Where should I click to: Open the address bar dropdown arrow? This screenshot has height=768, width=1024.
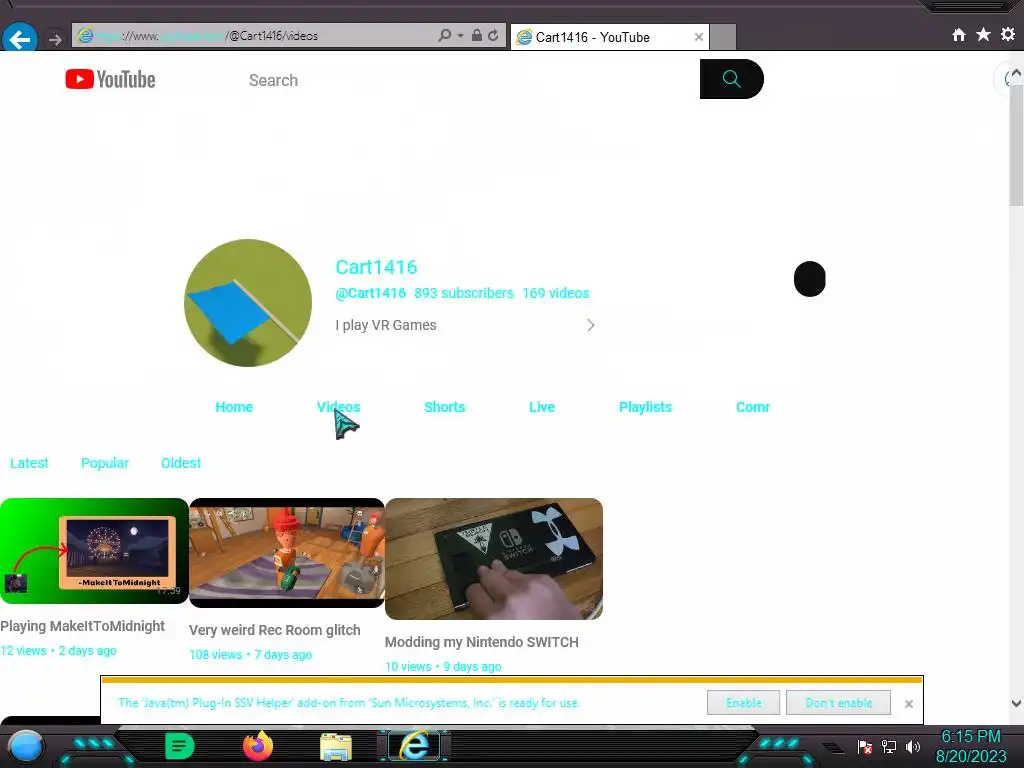coord(460,35)
